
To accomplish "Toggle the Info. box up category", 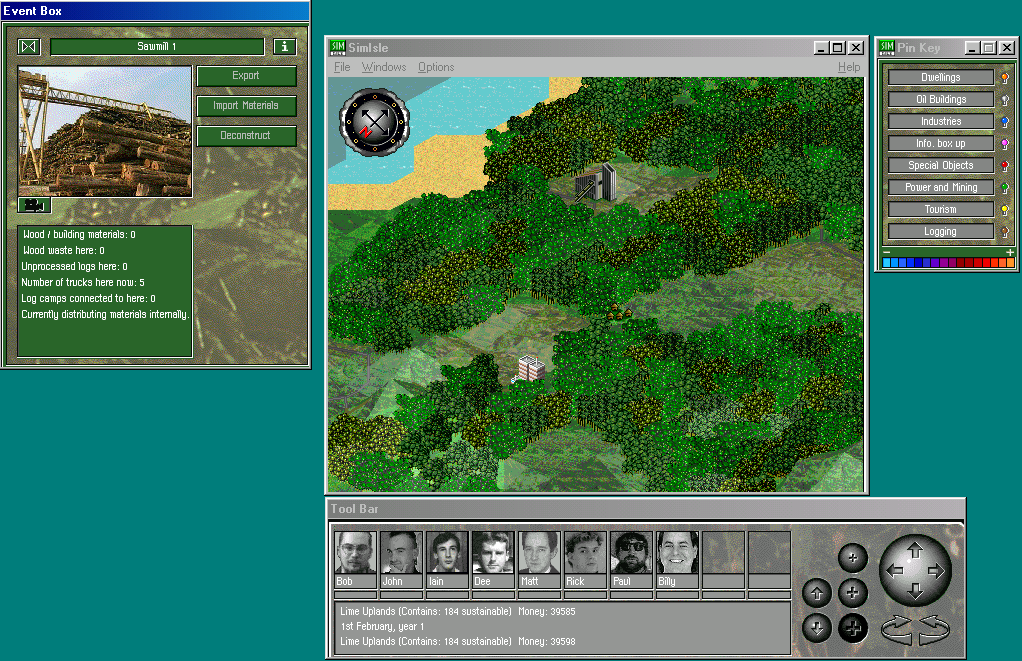I will pyautogui.click(x=941, y=143).
